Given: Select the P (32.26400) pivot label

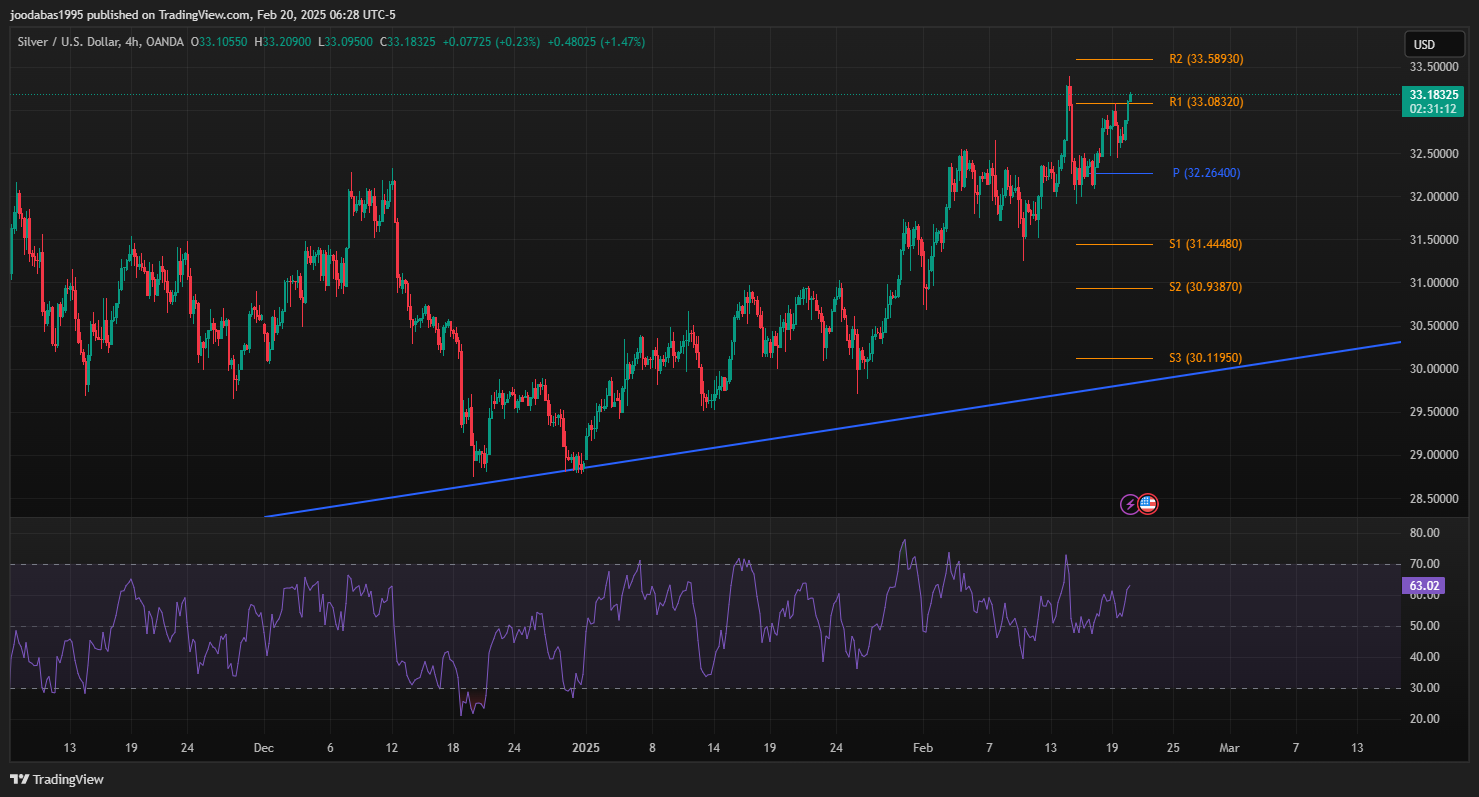Looking at the screenshot, I should click(x=1206, y=173).
